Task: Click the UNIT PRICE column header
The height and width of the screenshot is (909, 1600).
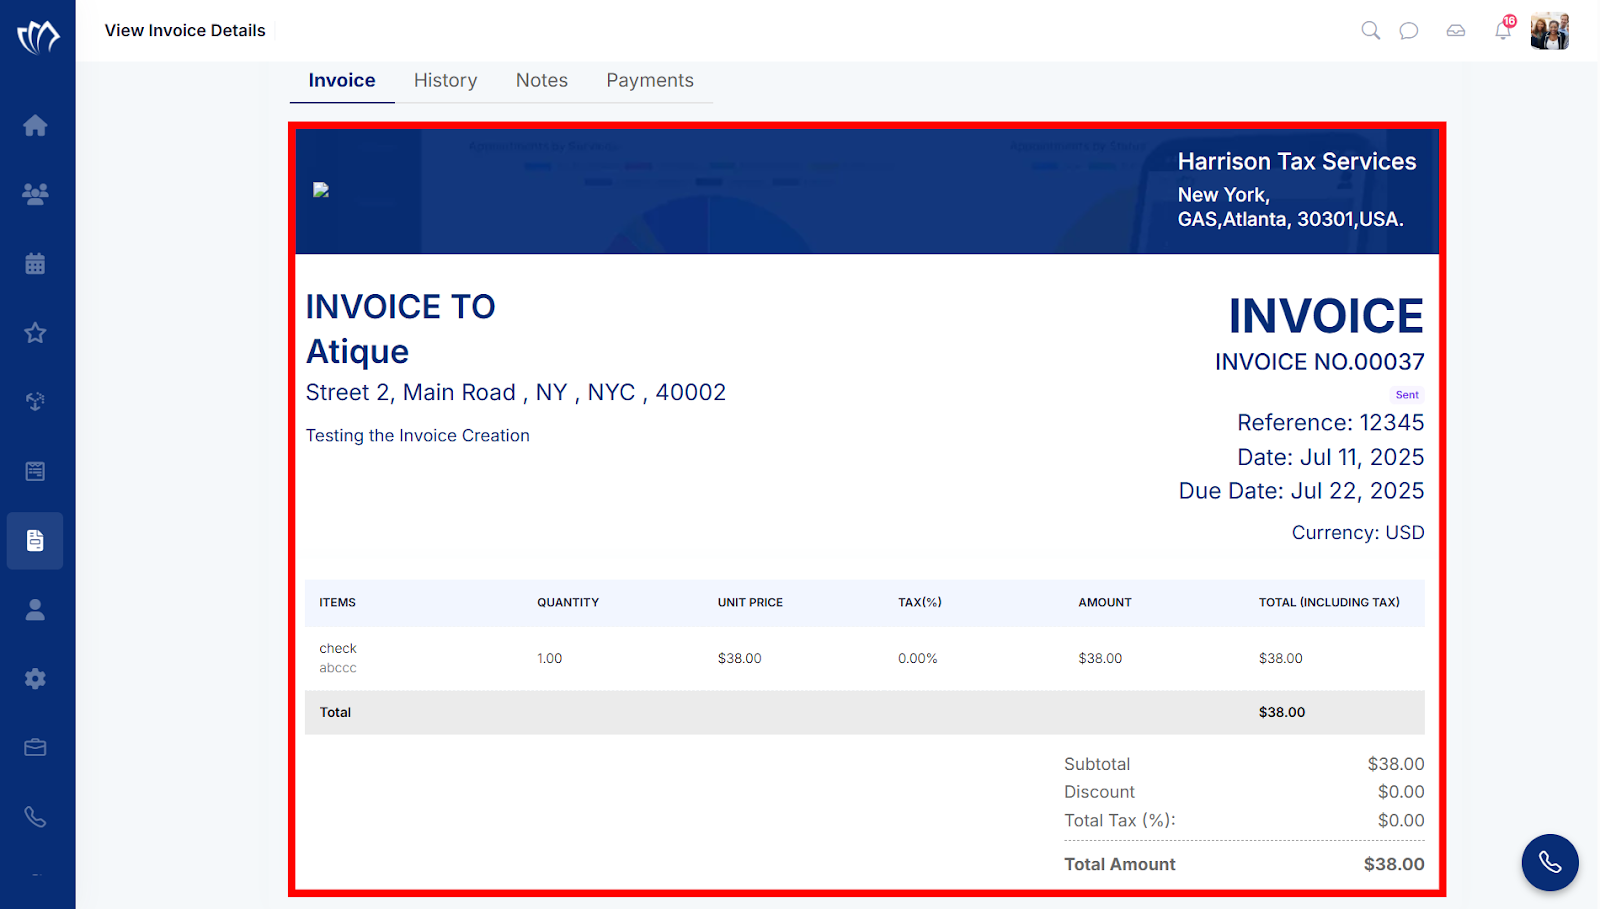Action: click(750, 603)
